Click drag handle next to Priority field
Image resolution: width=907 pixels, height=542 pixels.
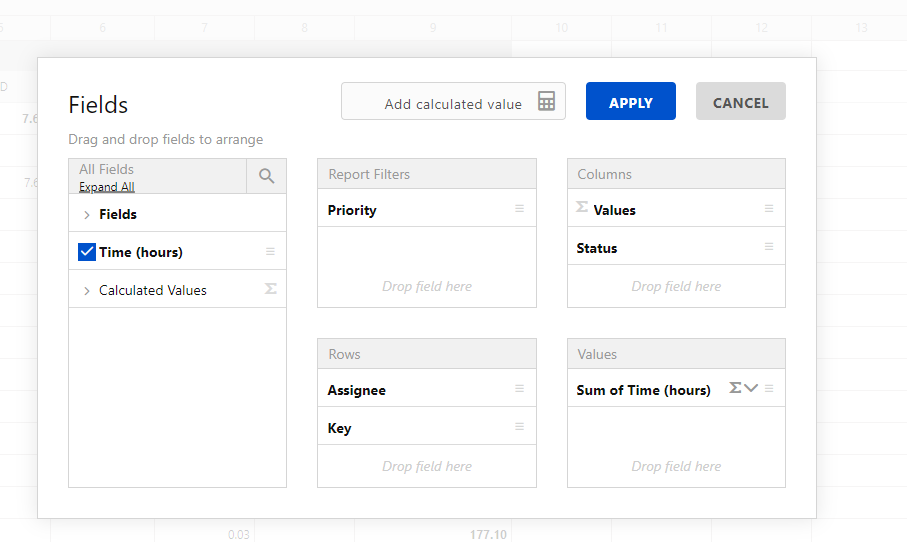point(519,209)
